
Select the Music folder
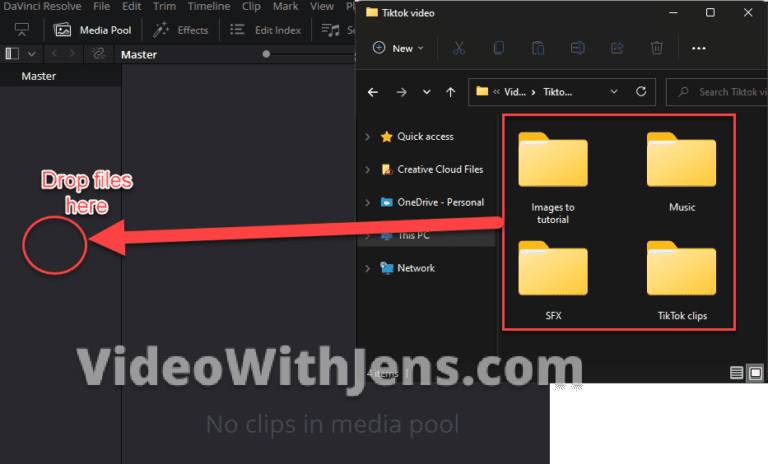pos(682,172)
